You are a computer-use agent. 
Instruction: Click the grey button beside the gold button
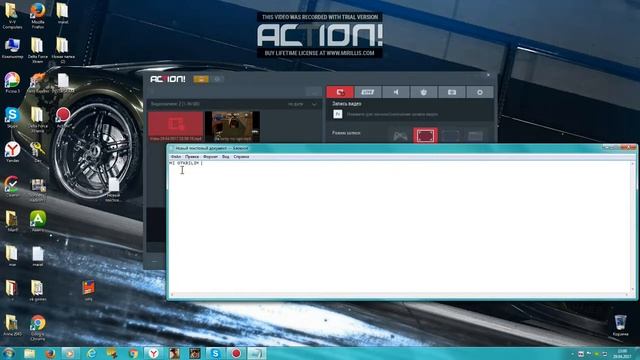tap(217, 79)
